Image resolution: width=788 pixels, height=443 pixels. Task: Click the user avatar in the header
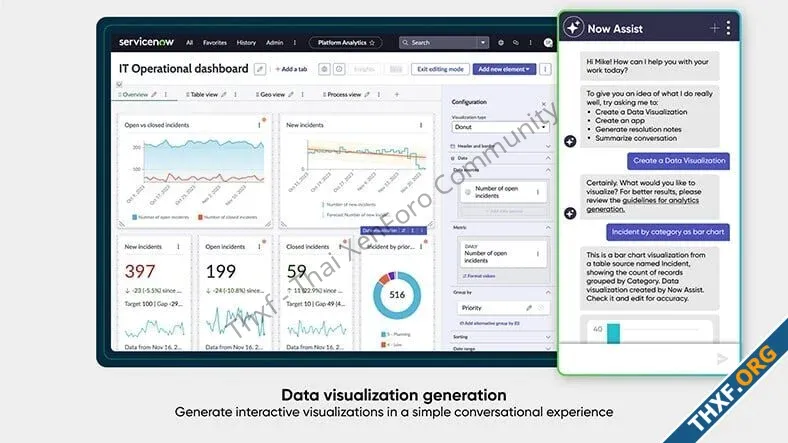pos(548,43)
